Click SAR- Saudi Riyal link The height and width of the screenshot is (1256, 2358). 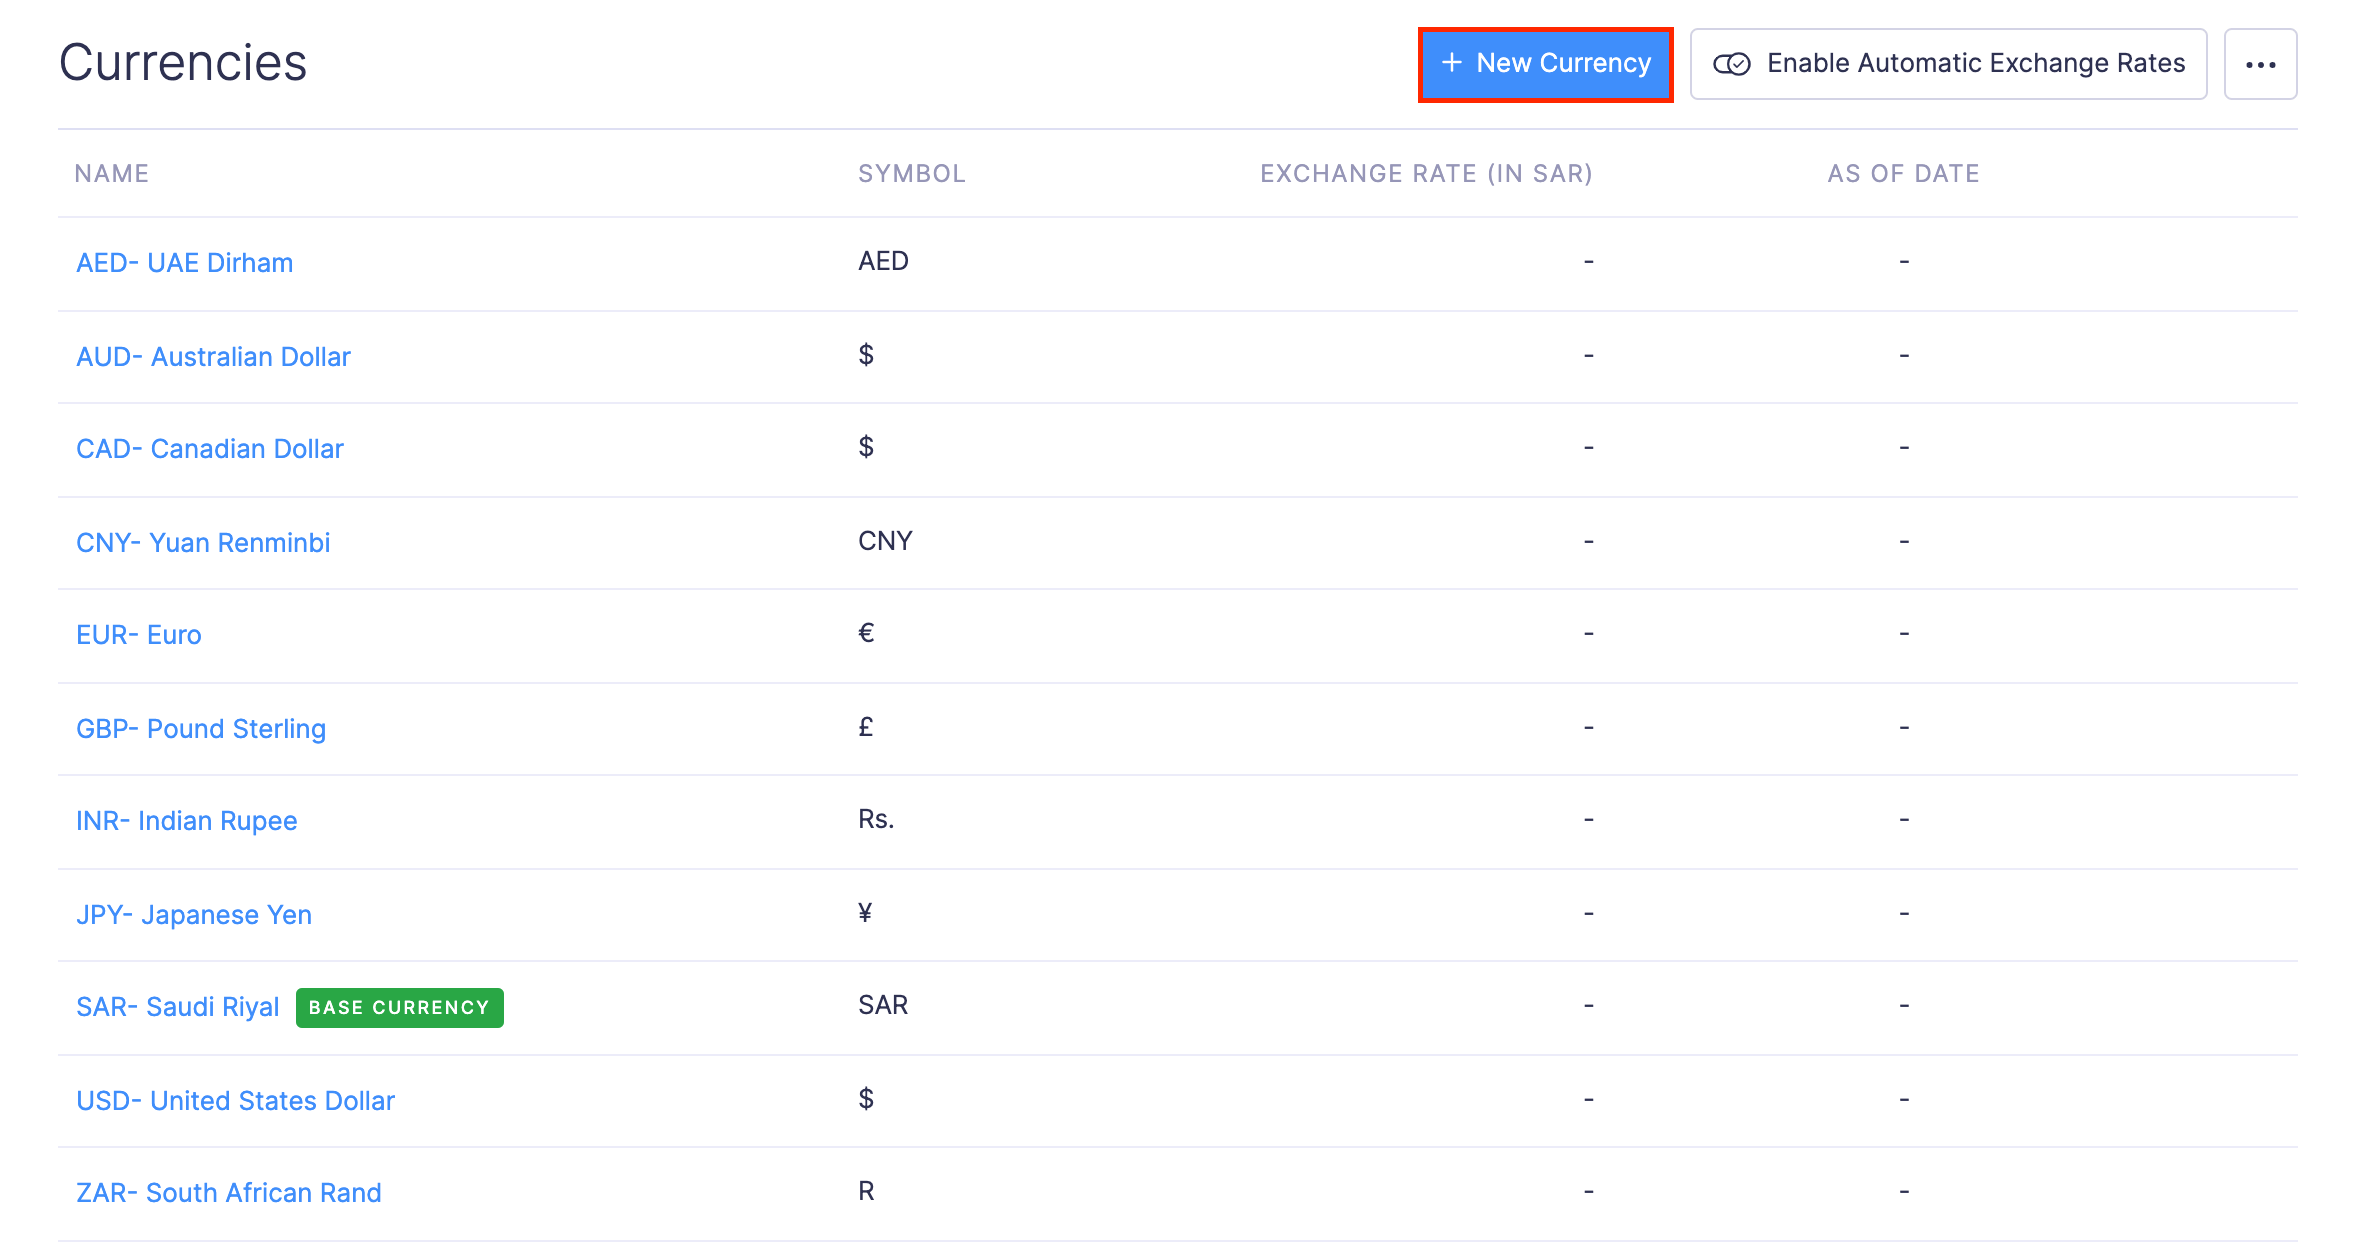177,1007
